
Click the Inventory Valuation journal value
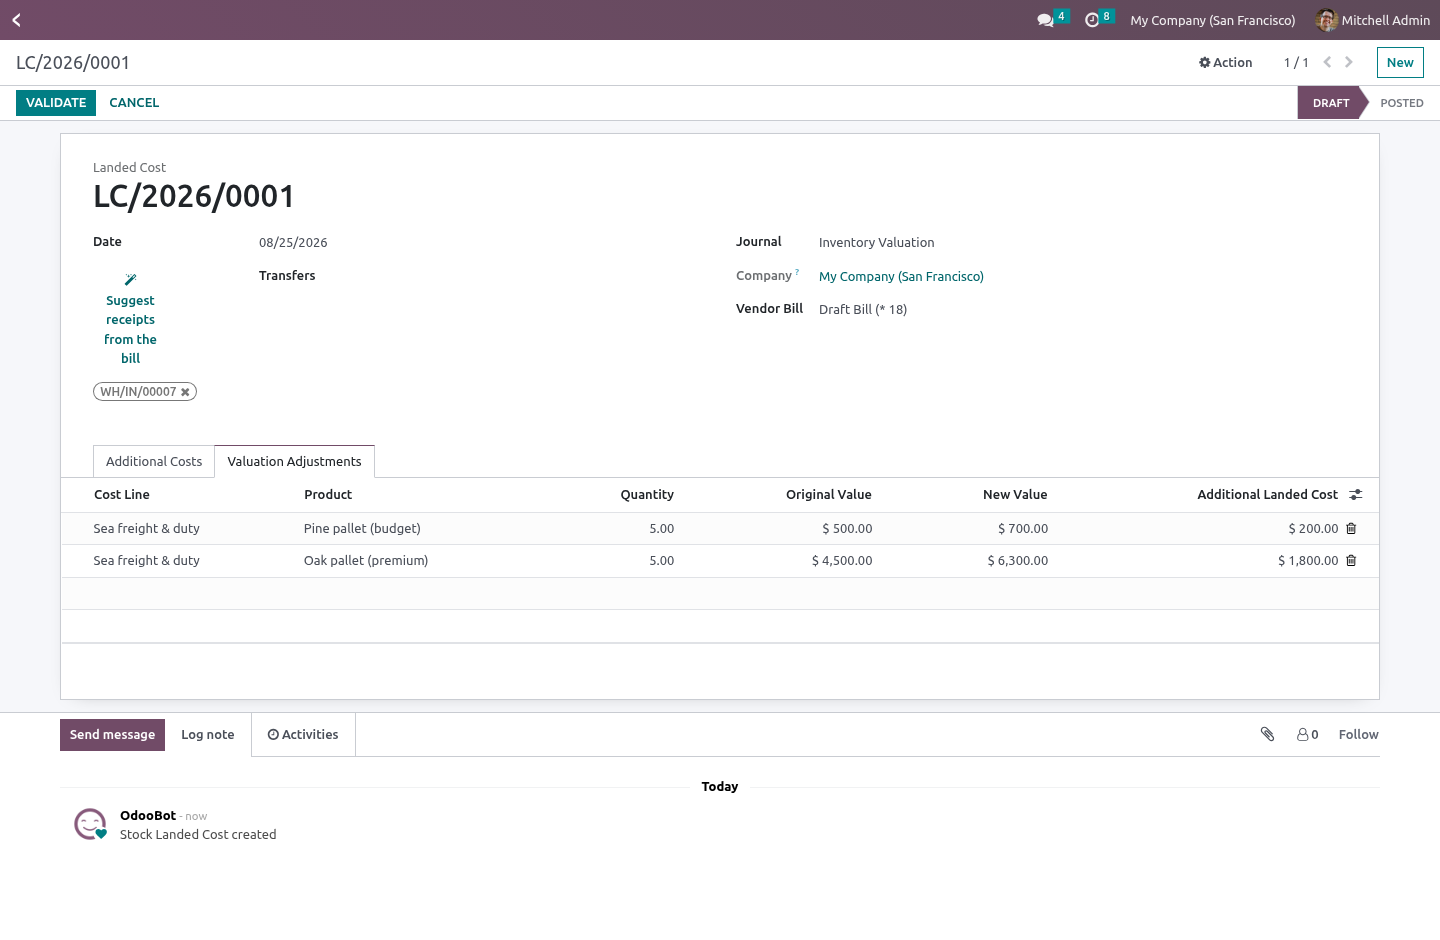click(x=877, y=242)
